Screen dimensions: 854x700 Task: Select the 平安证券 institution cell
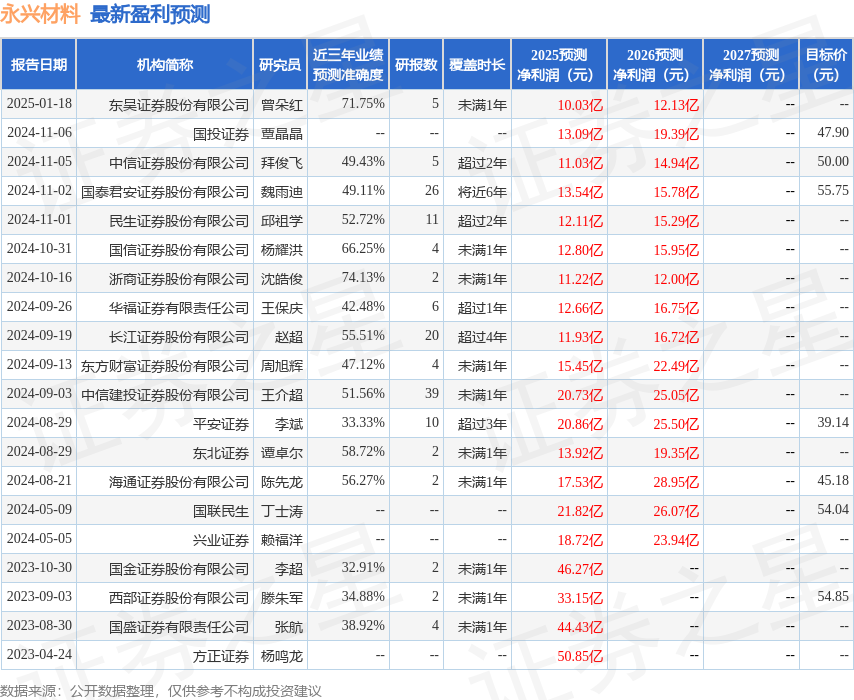coord(221,423)
